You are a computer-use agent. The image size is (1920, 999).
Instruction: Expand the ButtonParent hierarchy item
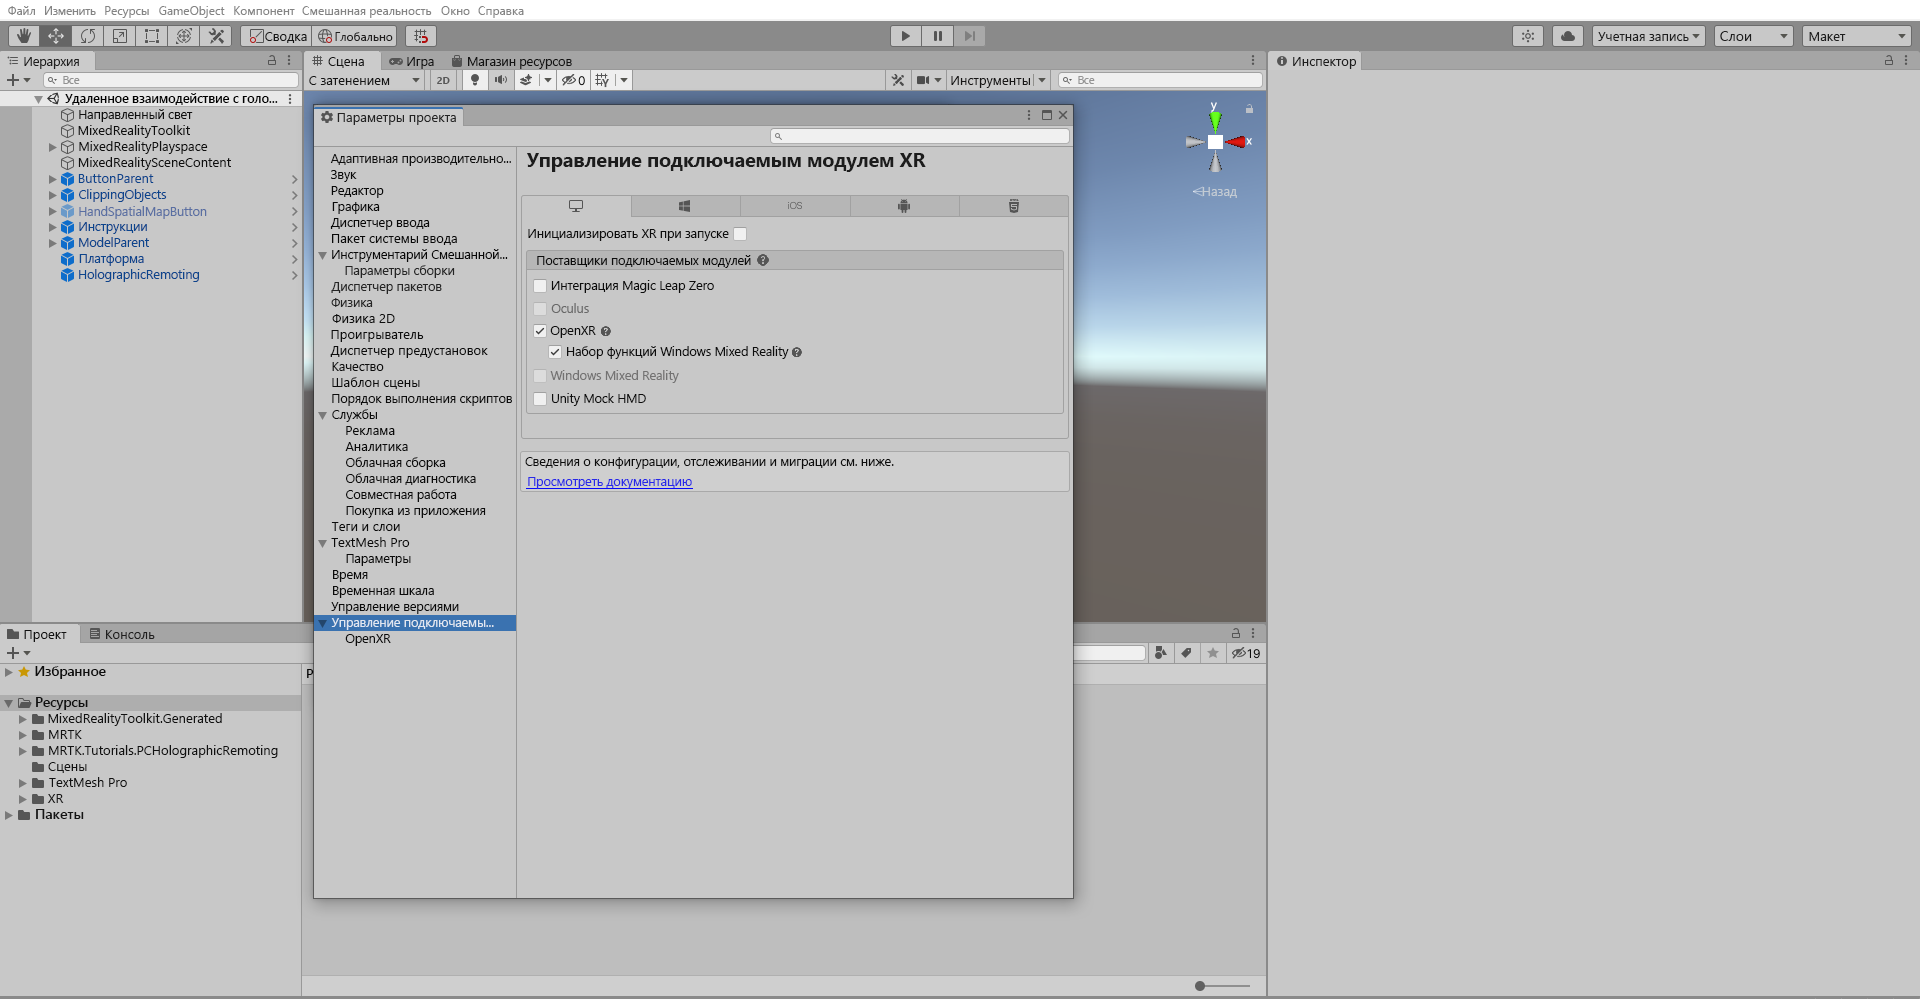pos(53,179)
